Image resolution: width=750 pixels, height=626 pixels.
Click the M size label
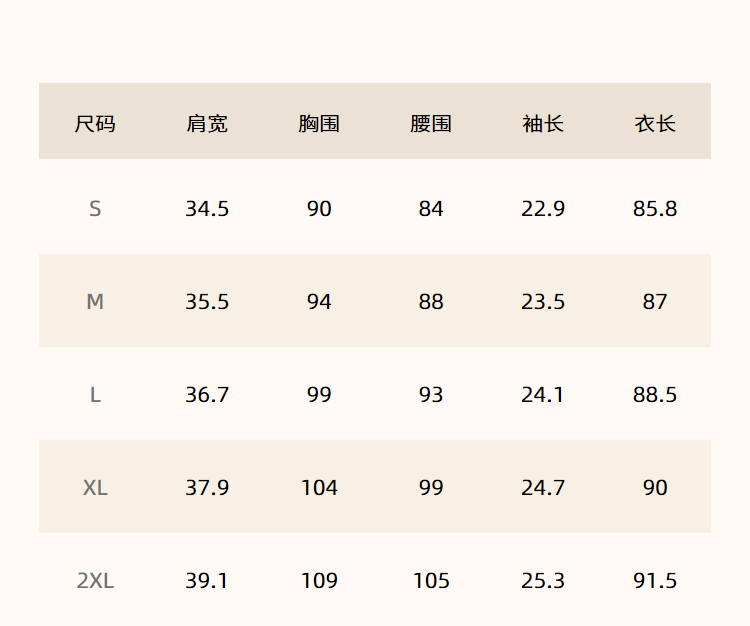[x=95, y=302]
